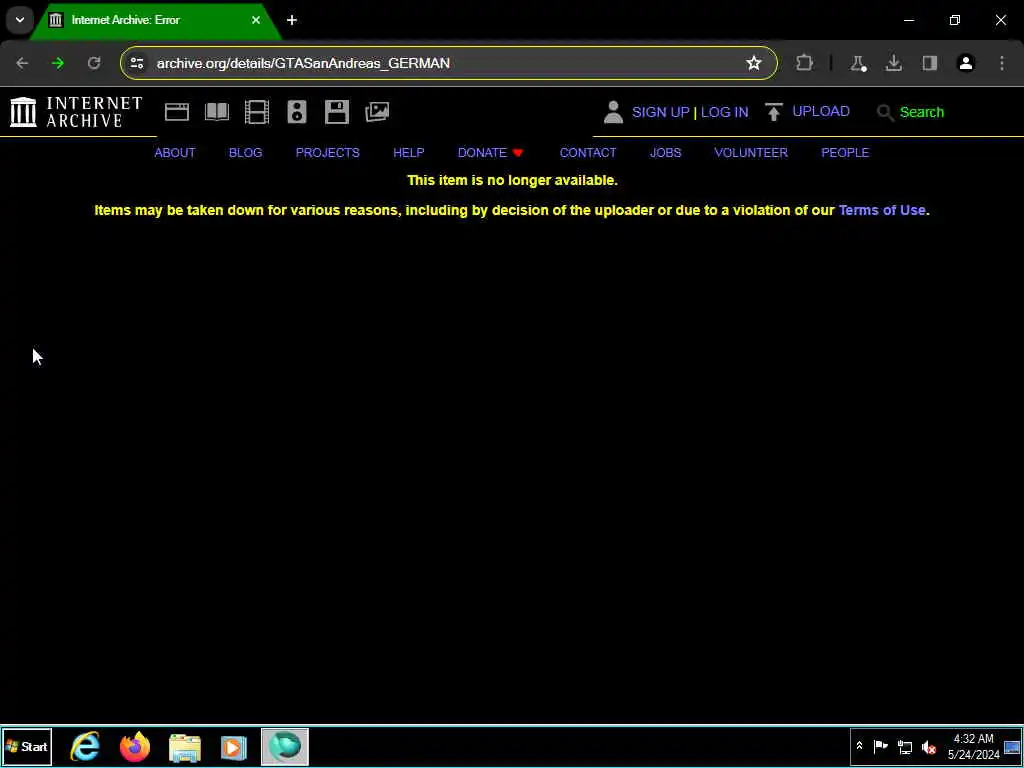Click the UPLOAD link
The height and width of the screenshot is (768, 1024).
tap(821, 112)
